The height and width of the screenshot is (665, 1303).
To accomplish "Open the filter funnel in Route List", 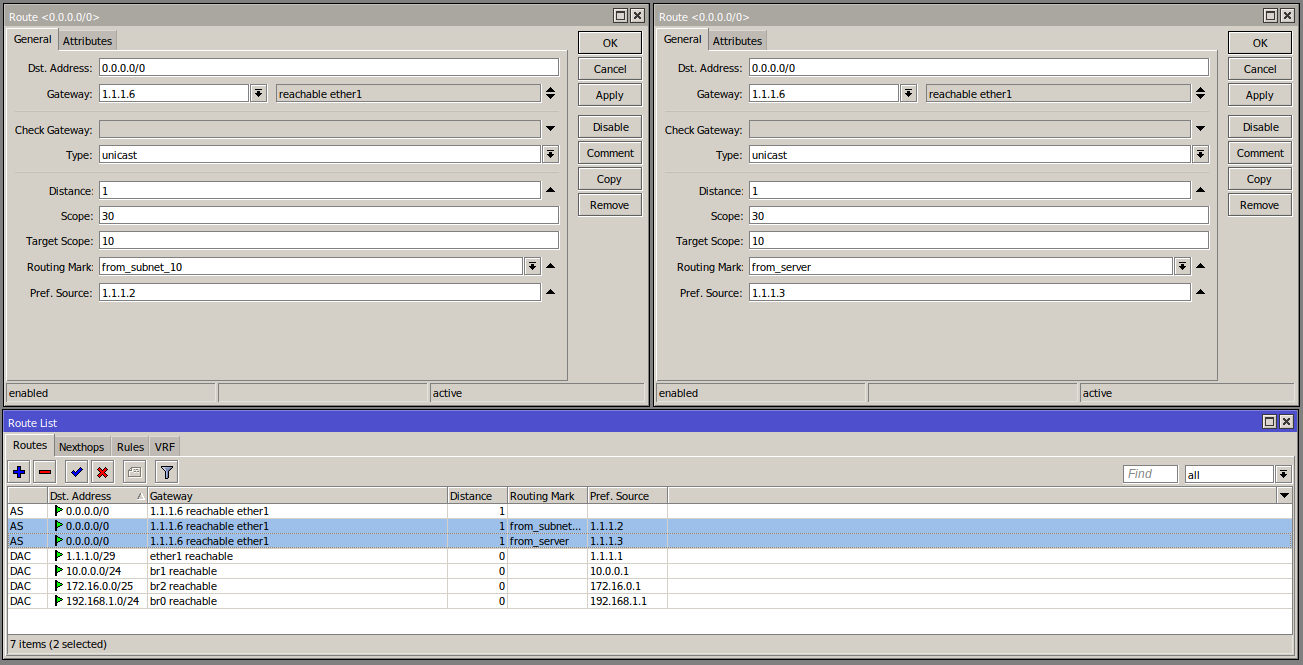I will (x=167, y=472).
